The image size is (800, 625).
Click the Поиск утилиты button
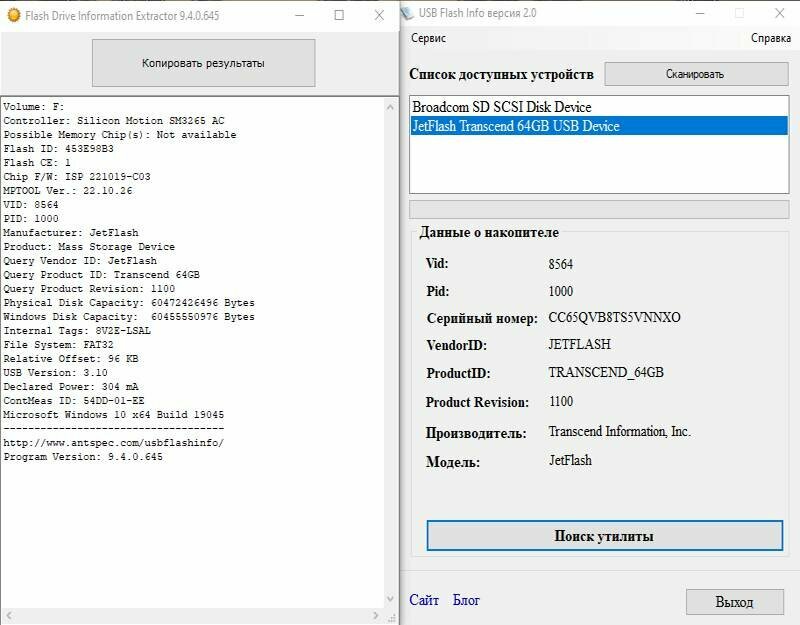[x=604, y=536]
